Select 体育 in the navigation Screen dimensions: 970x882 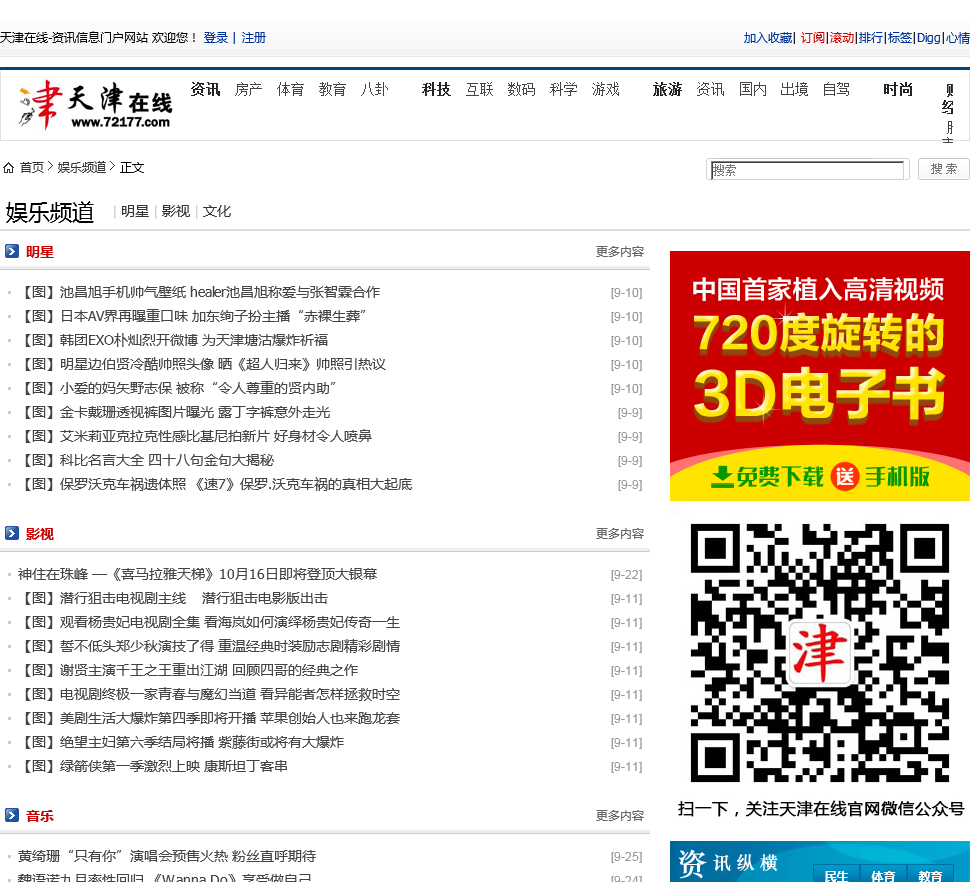(290, 90)
